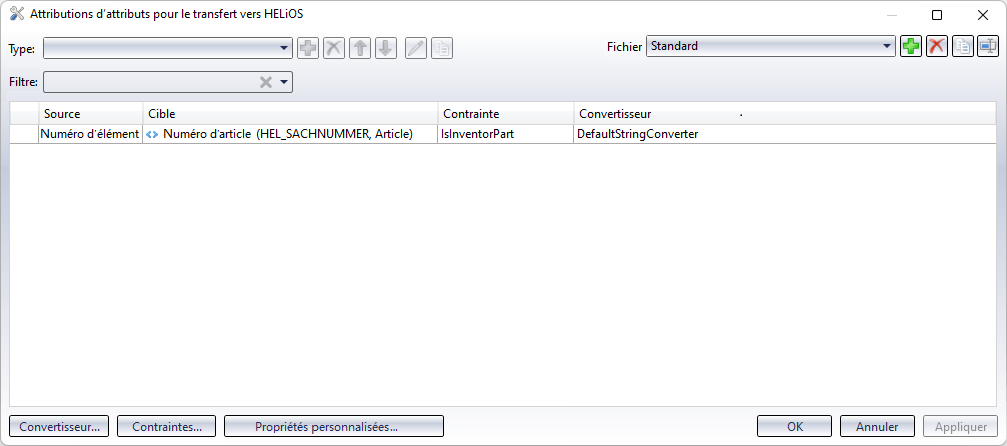The width and height of the screenshot is (1007, 446).
Task: Open the Type dropdown
Action: (168, 48)
